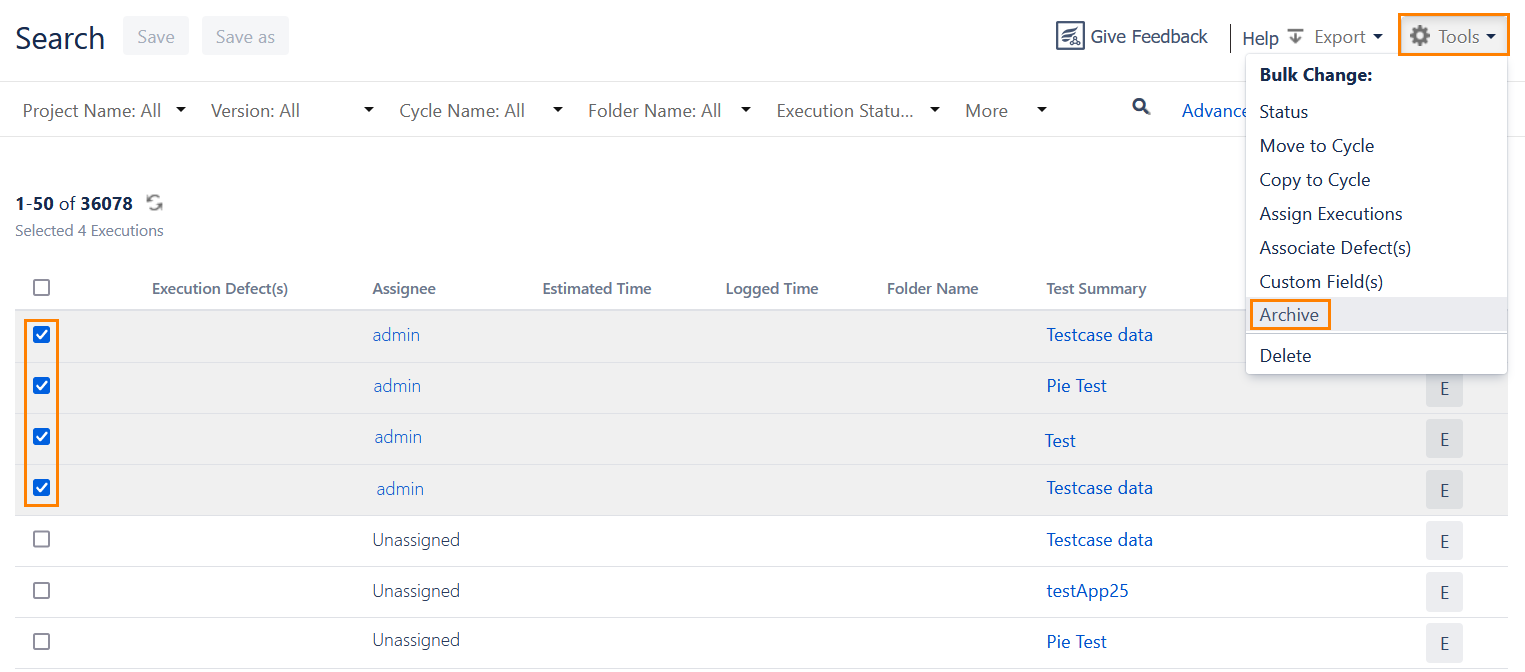Select Archive from Bulk Change menu
Viewport: 1525px width, 672px height.
click(1289, 315)
